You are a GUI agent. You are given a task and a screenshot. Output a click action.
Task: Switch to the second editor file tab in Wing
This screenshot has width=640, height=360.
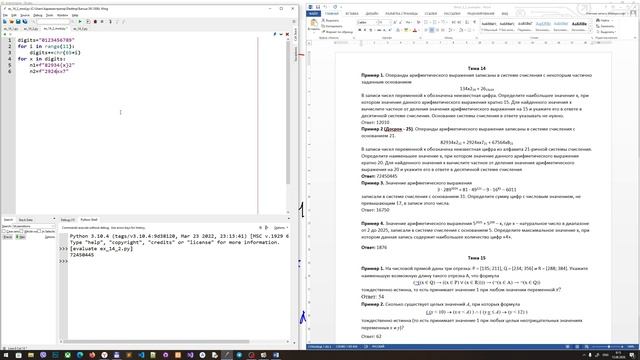[31, 29]
